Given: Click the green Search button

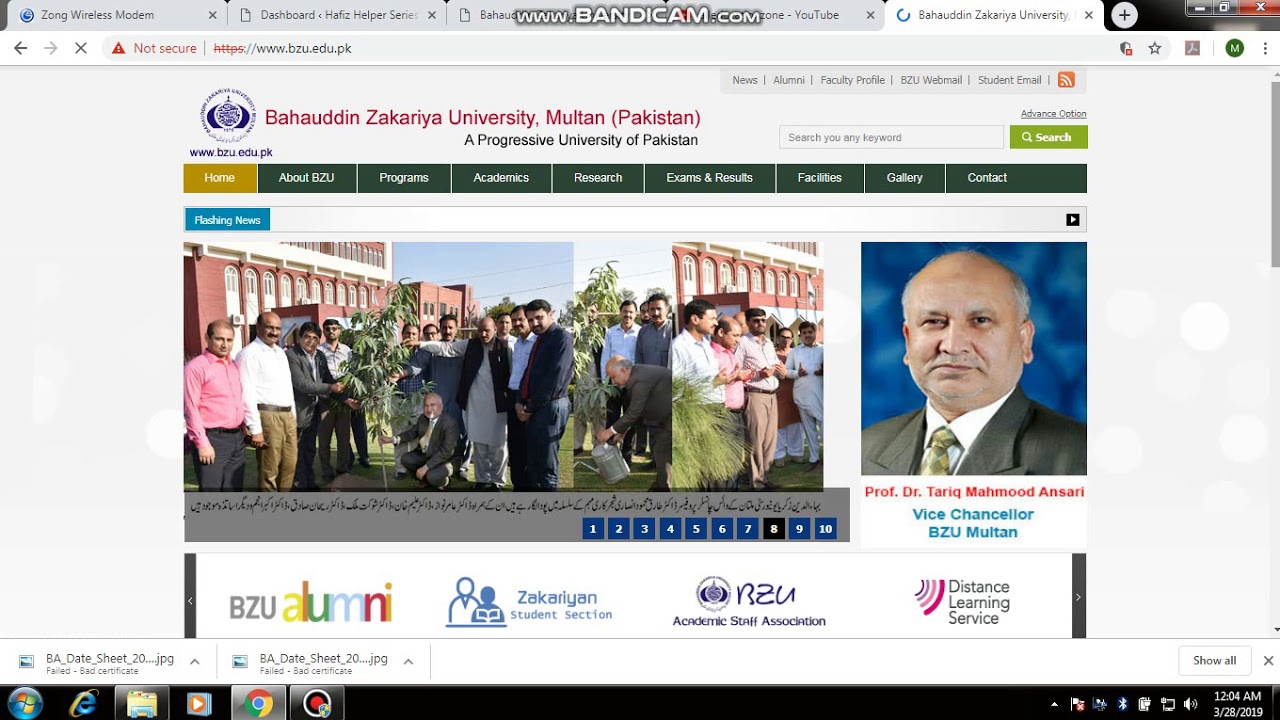Looking at the screenshot, I should pos(1049,137).
